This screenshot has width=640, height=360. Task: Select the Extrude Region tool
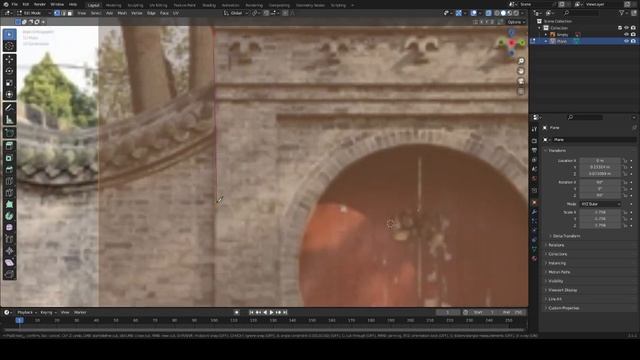click(x=9, y=146)
